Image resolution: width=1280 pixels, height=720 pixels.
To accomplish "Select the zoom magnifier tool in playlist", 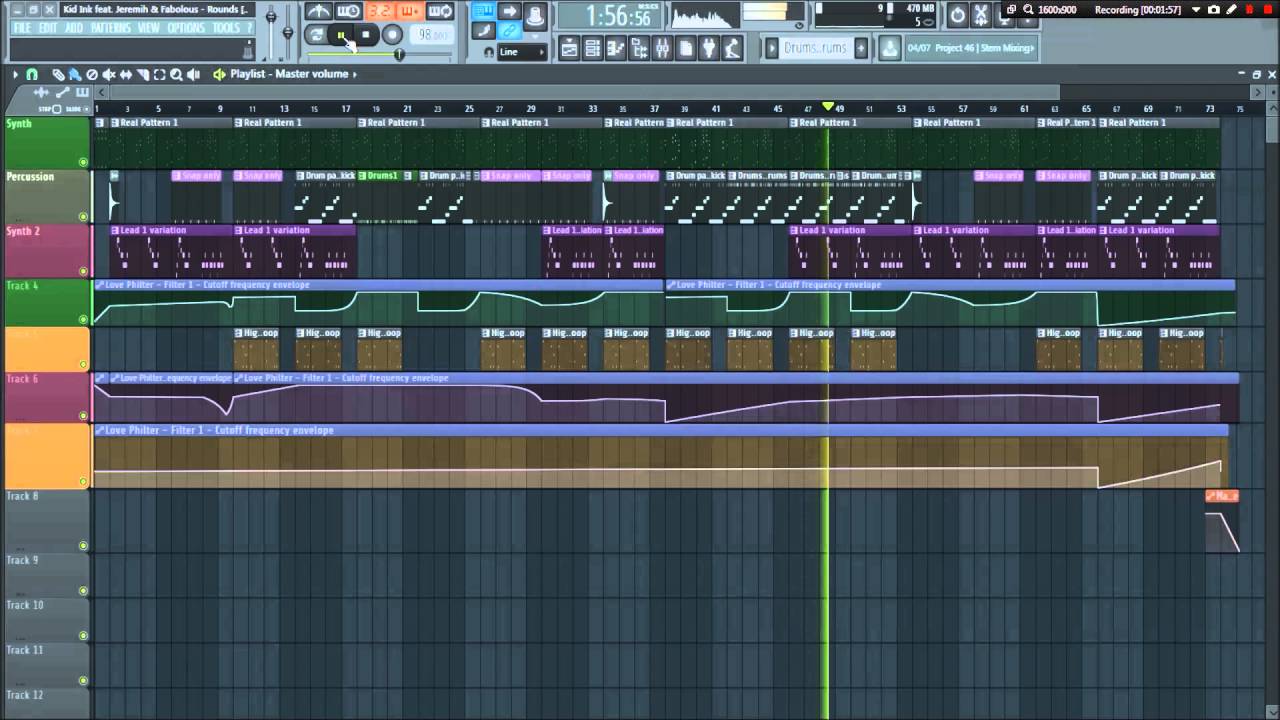I will (176, 74).
